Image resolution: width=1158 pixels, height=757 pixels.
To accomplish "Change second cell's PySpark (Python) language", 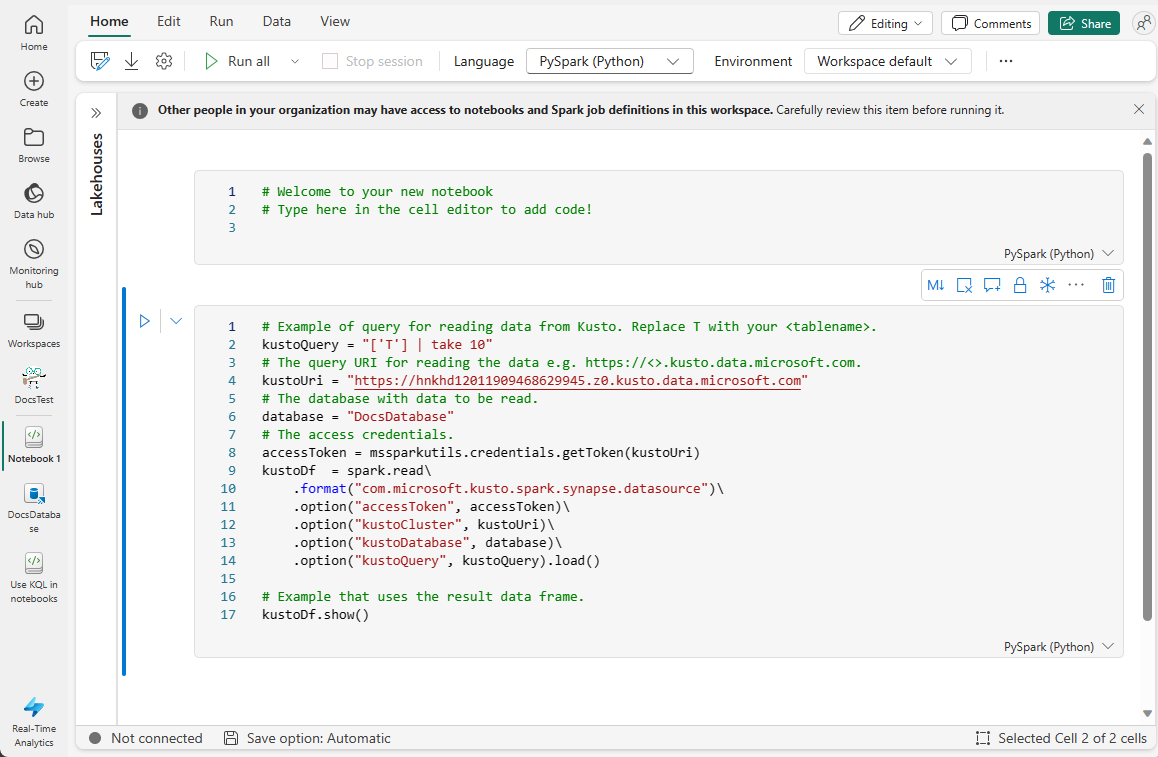I will point(1058,647).
